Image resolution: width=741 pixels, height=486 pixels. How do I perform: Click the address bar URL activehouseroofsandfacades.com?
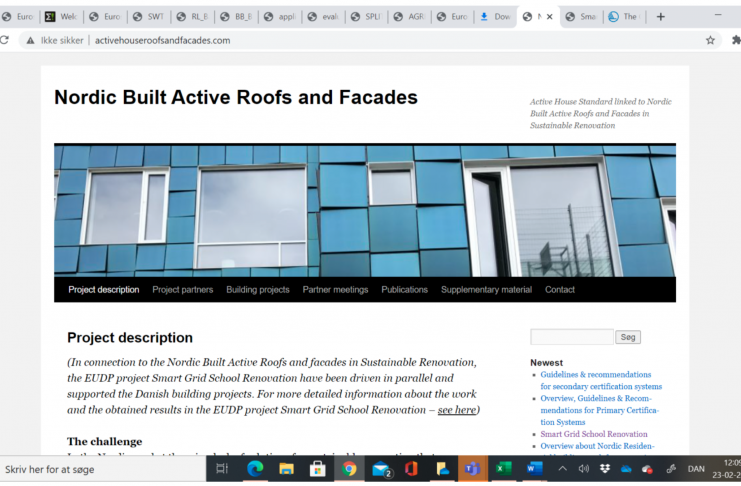click(163, 41)
